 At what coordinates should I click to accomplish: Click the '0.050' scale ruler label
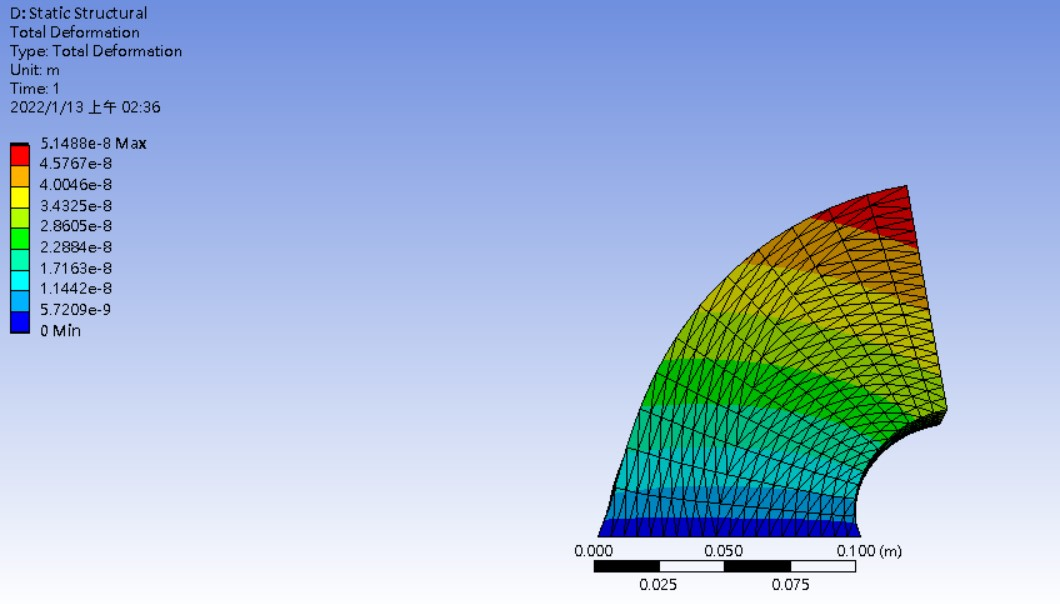(x=723, y=551)
